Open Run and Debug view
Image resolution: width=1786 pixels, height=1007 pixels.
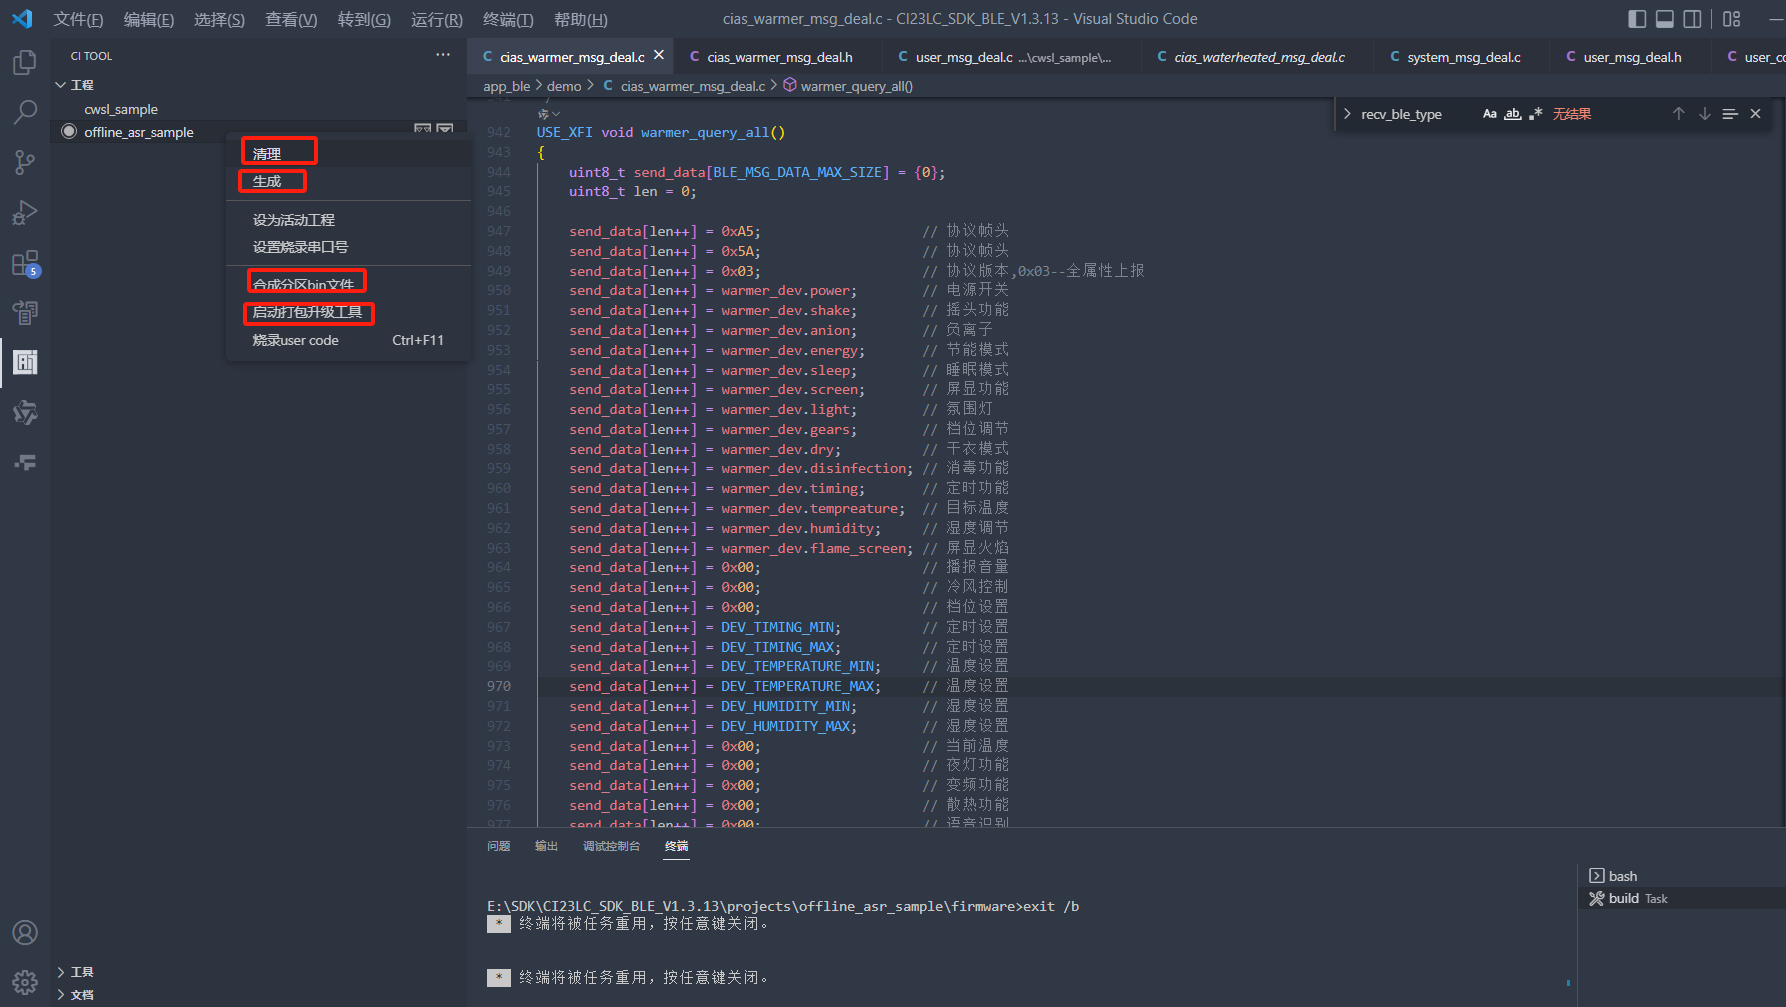point(25,212)
